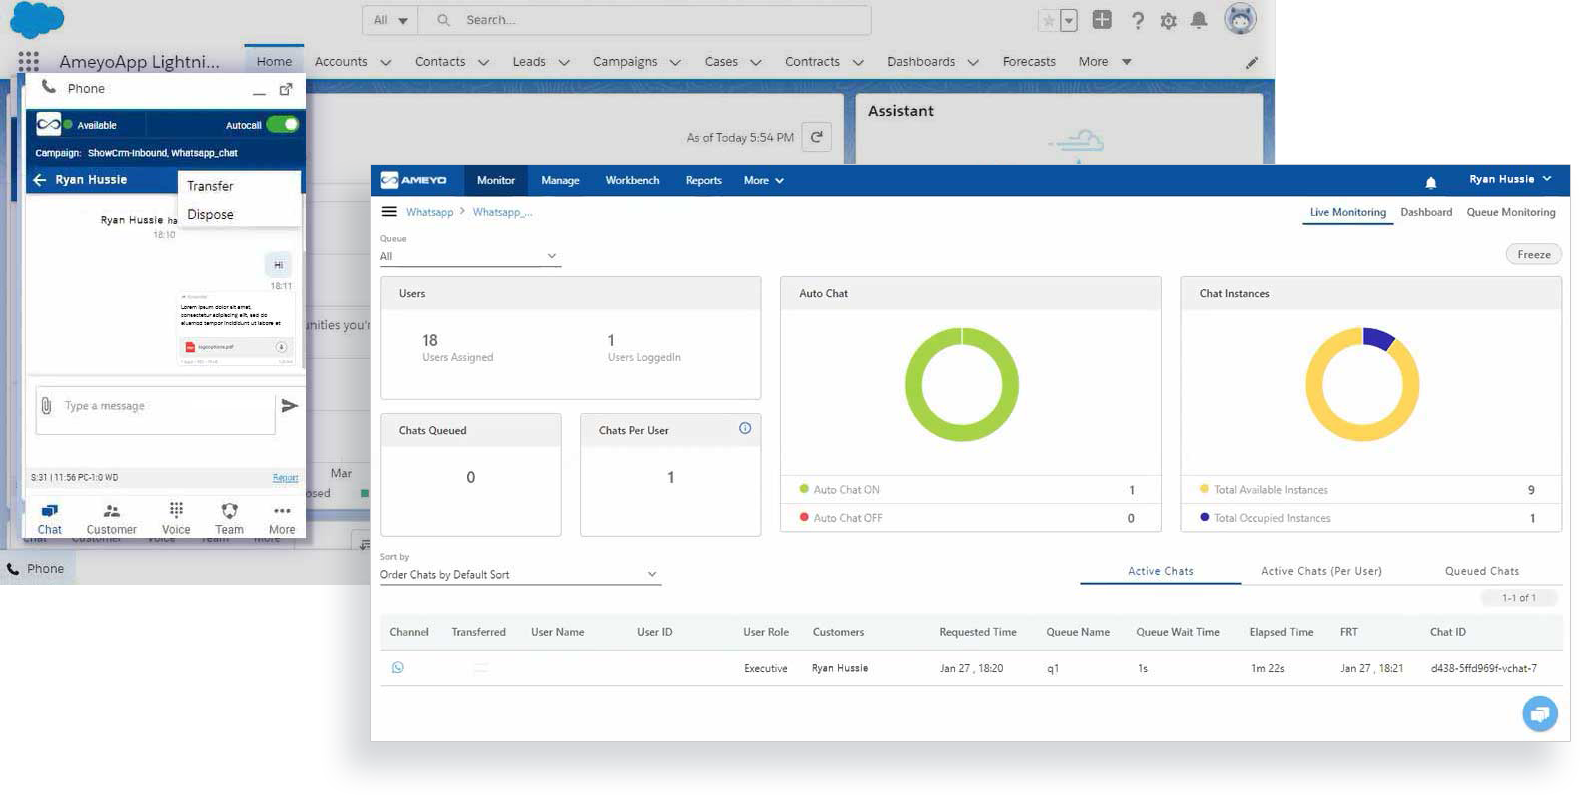This screenshot has height=795, width=1580.
Task: Open the Voice dialpad tab
Action: [x=176, y=518]
